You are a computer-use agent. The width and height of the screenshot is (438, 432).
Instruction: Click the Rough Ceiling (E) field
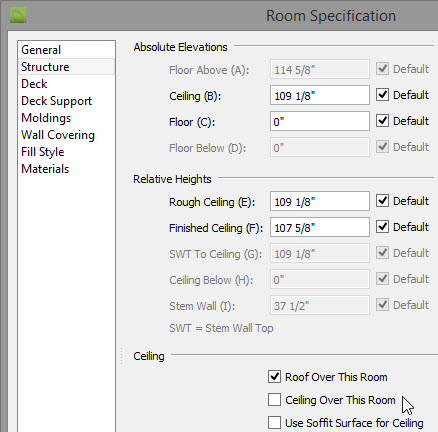tap(320, 201)
